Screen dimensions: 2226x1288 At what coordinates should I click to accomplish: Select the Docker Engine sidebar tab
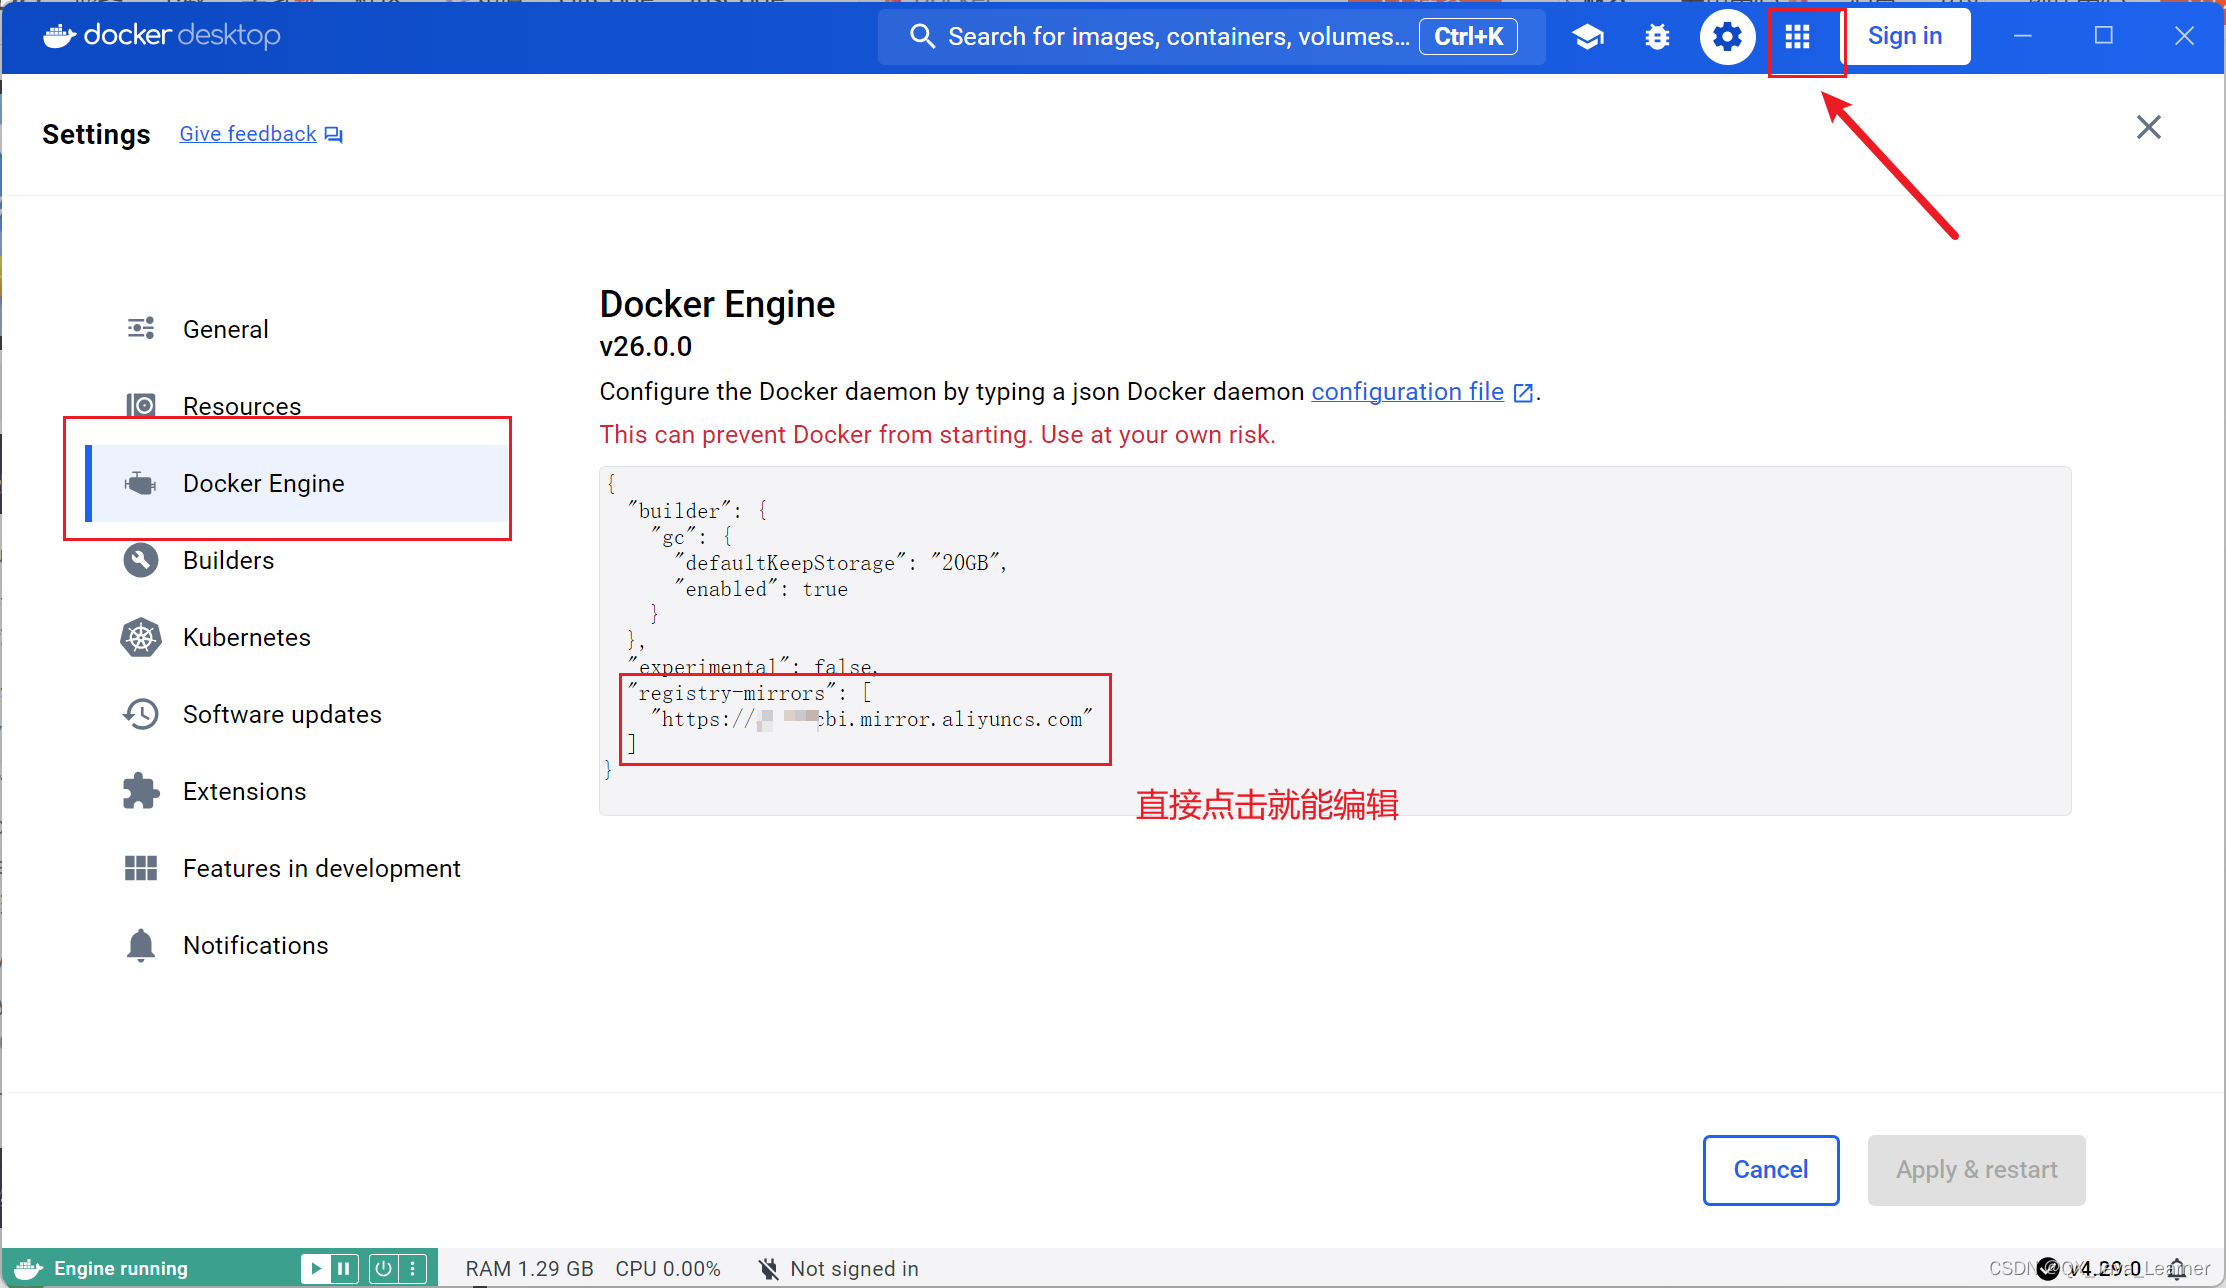tap(263, 483)
